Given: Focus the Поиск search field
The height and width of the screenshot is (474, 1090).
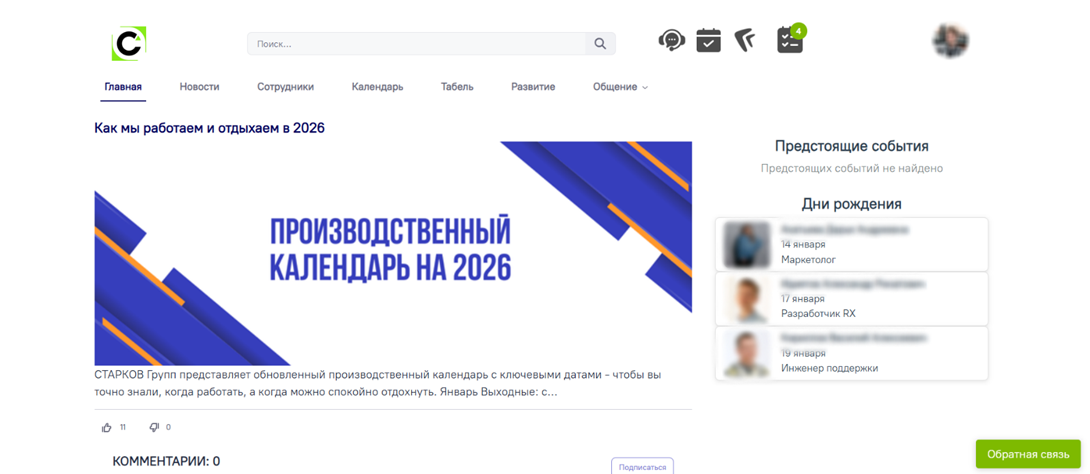Looking at the screenshot, I should (x=417, y=44).
